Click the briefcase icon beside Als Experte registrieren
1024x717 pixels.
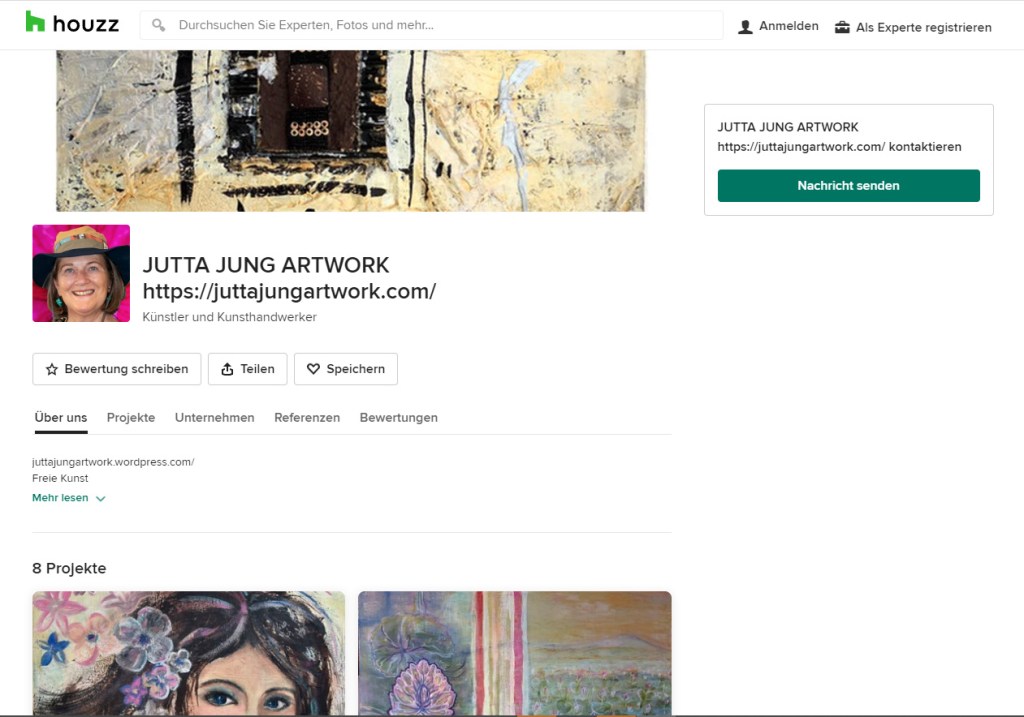pos(841,27)
